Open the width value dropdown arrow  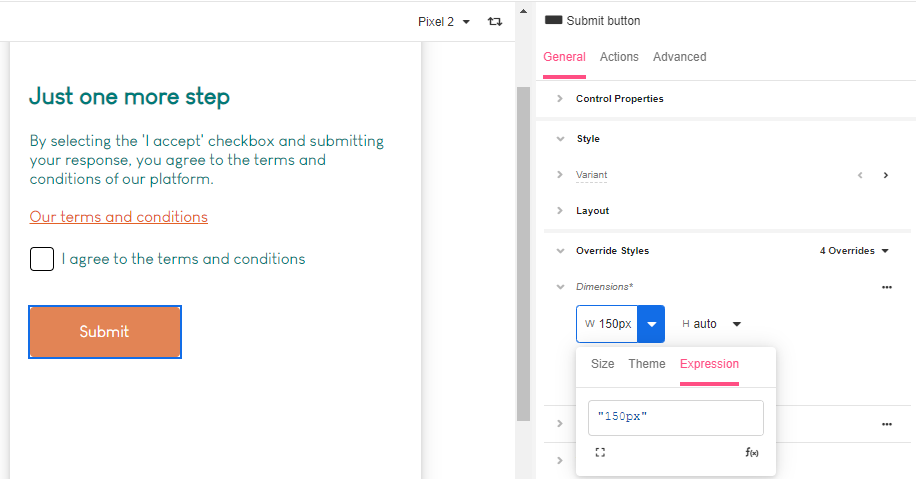[651, 324]
